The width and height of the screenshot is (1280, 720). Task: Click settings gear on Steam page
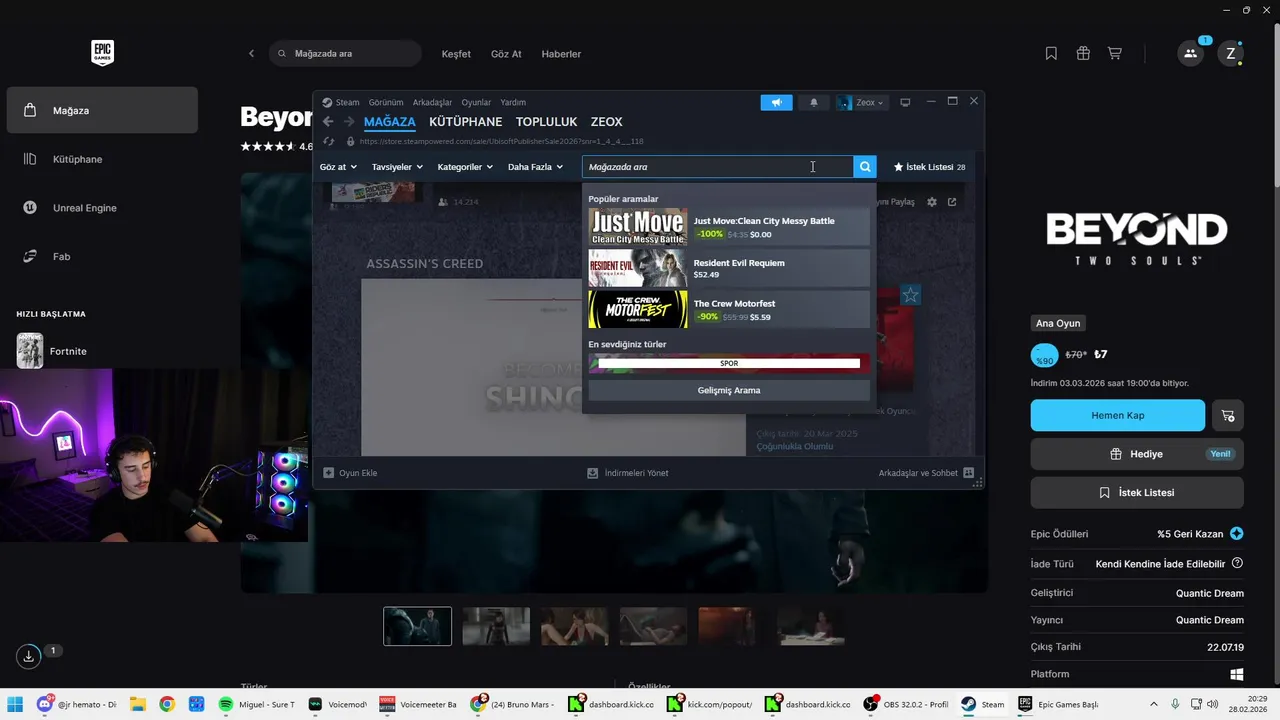[x=932, y=202]
